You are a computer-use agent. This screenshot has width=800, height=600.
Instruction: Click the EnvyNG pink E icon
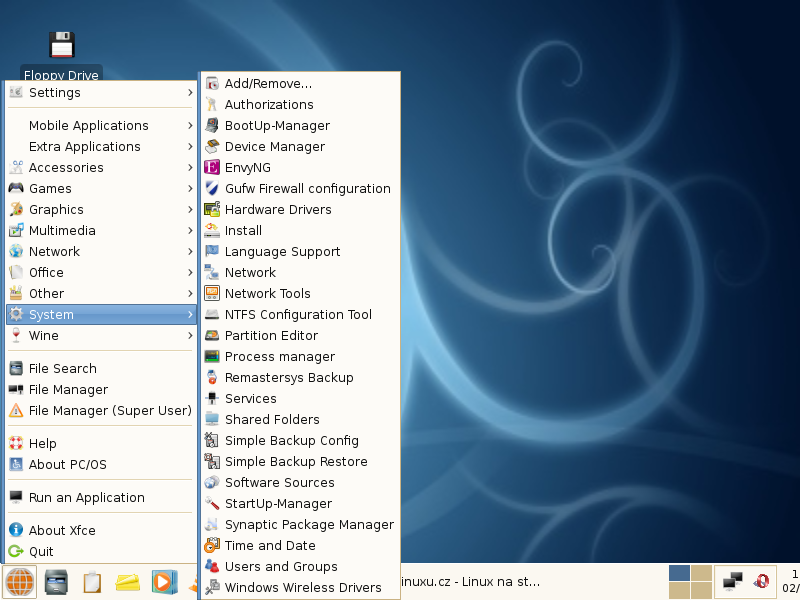pyautogui.click(x=212, y=167)
